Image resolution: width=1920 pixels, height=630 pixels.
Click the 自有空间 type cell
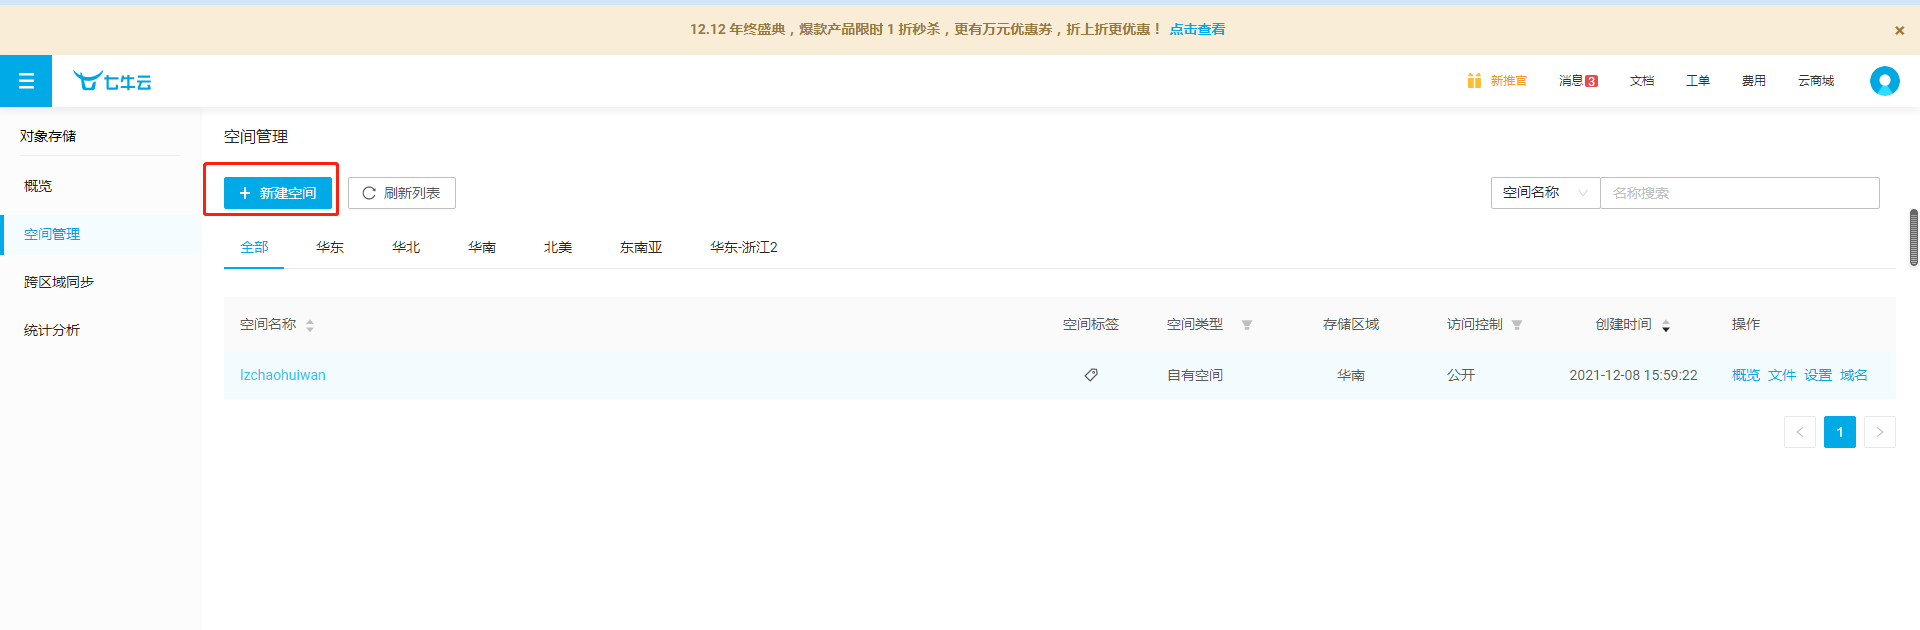coord(1195,375)
